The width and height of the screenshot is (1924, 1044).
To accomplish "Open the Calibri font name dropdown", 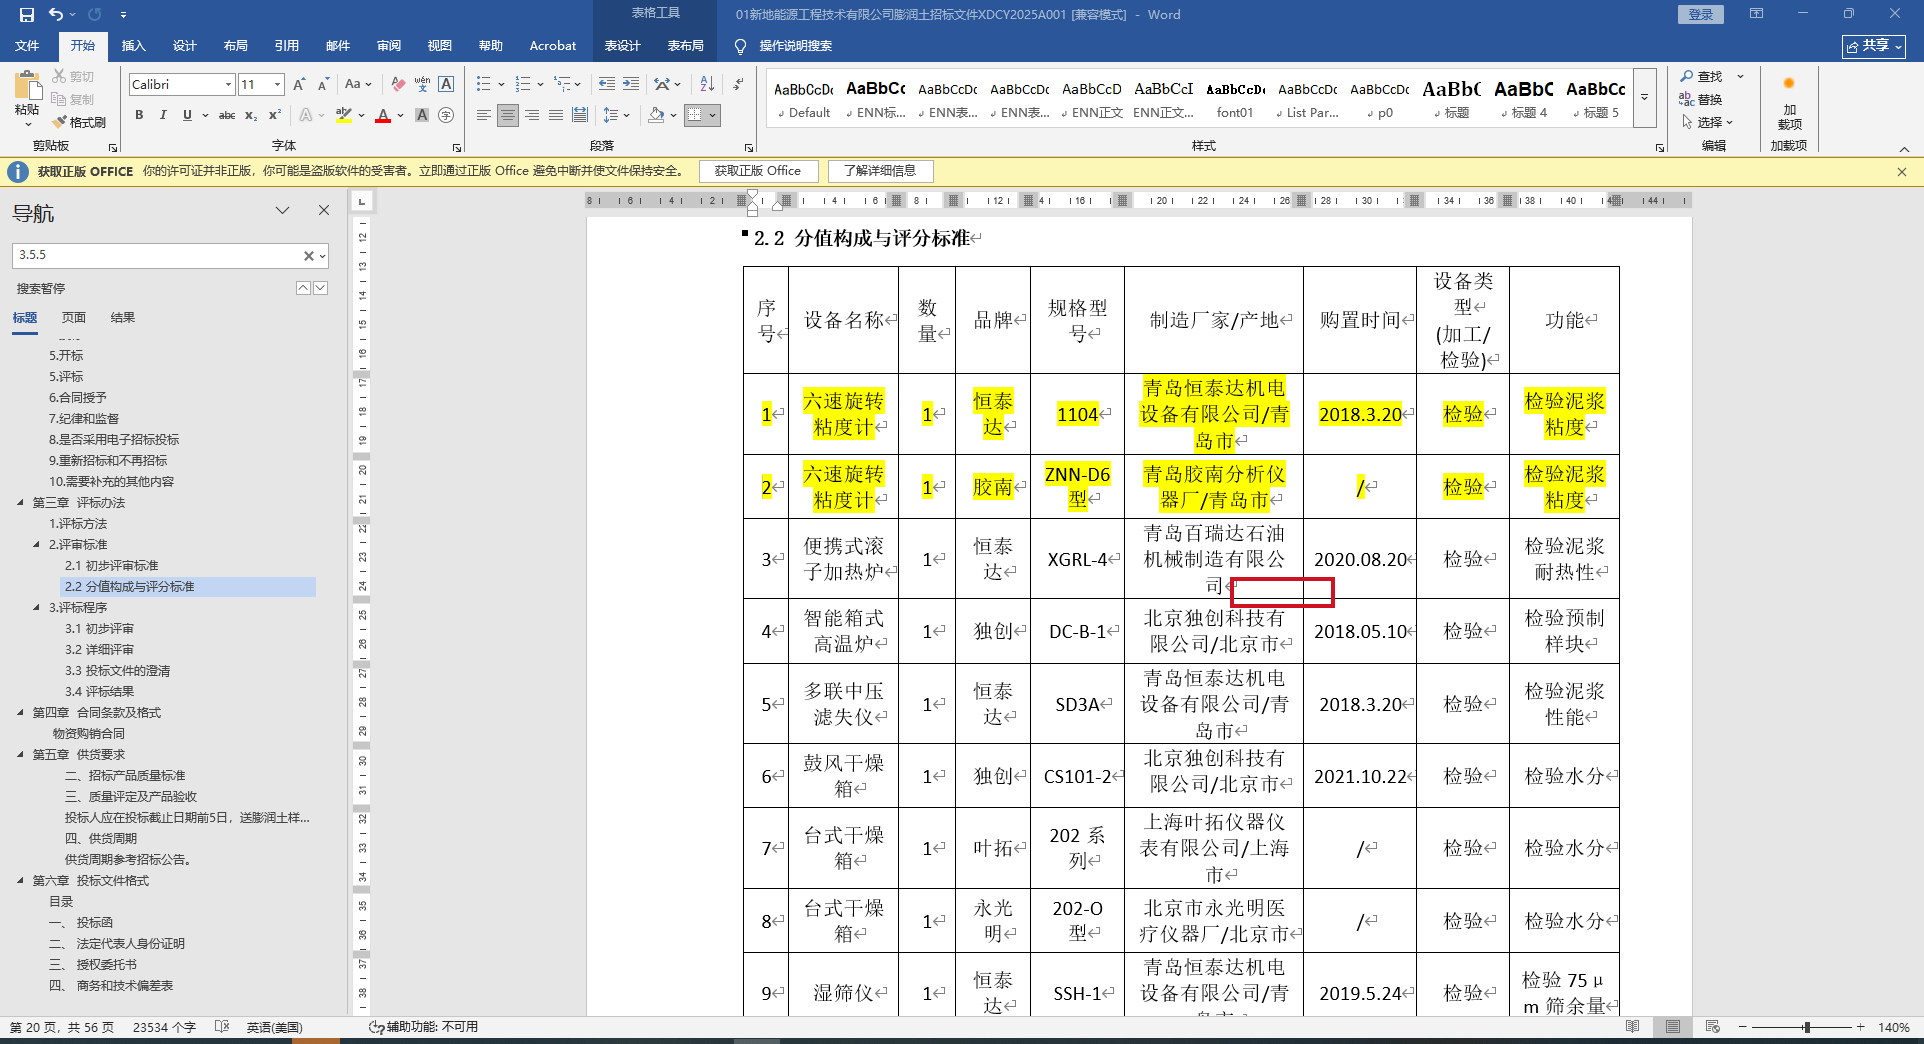I will [228, 85].
